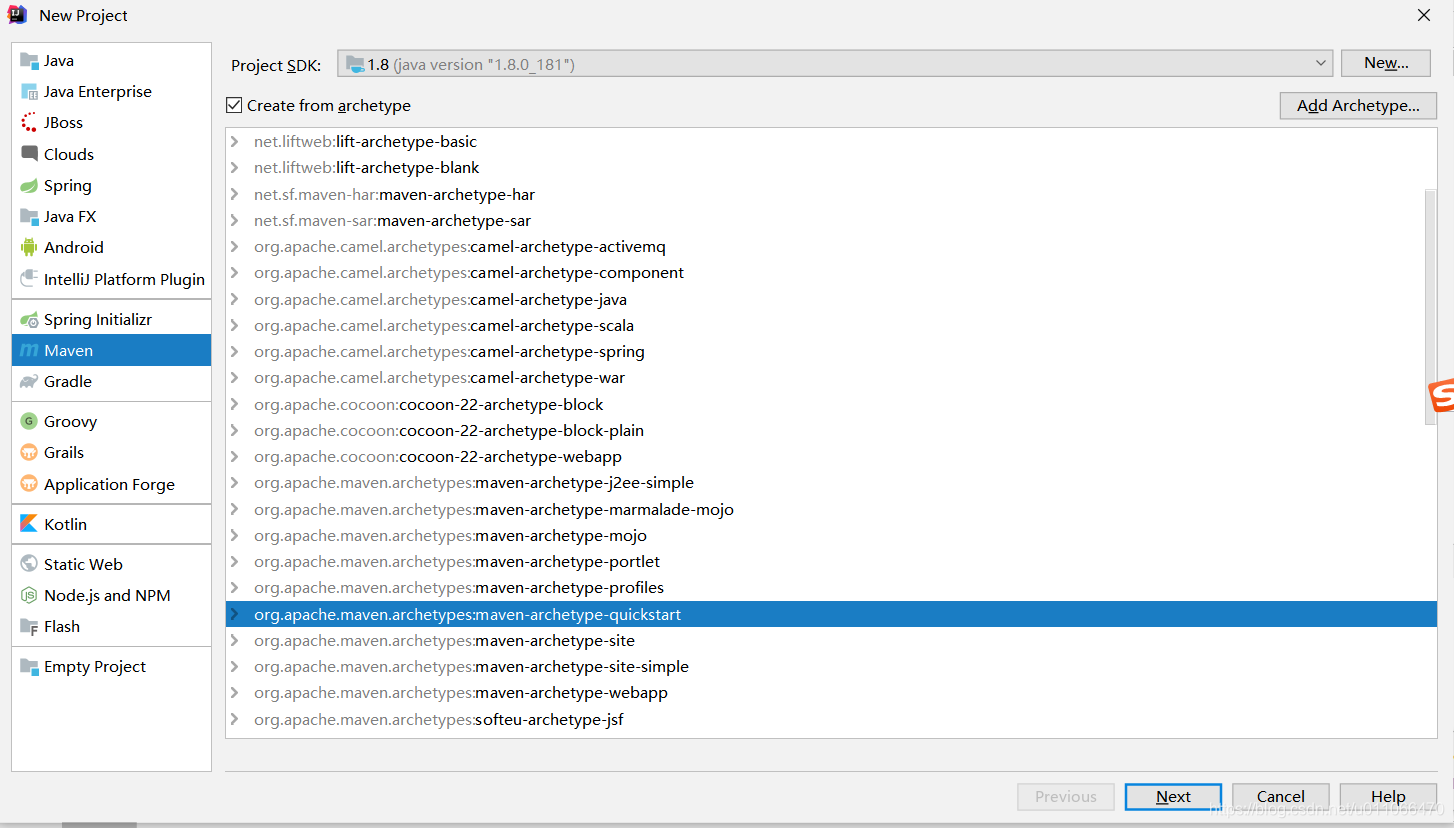This screenshot has width=1454, height=828.
Task: Click the Android robot icon
Action: pyautogui.click(x=29, y=248)
